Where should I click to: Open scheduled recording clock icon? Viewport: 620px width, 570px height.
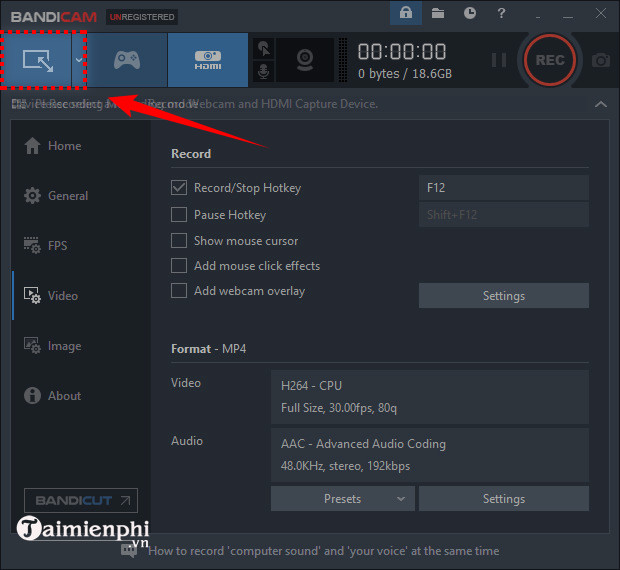click(470, 13)
